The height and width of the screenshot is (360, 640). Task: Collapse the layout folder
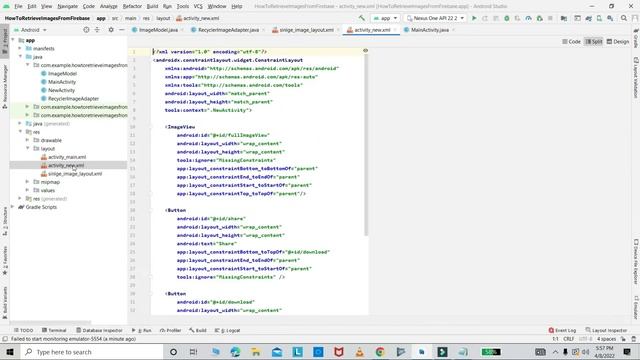[27, 149]
